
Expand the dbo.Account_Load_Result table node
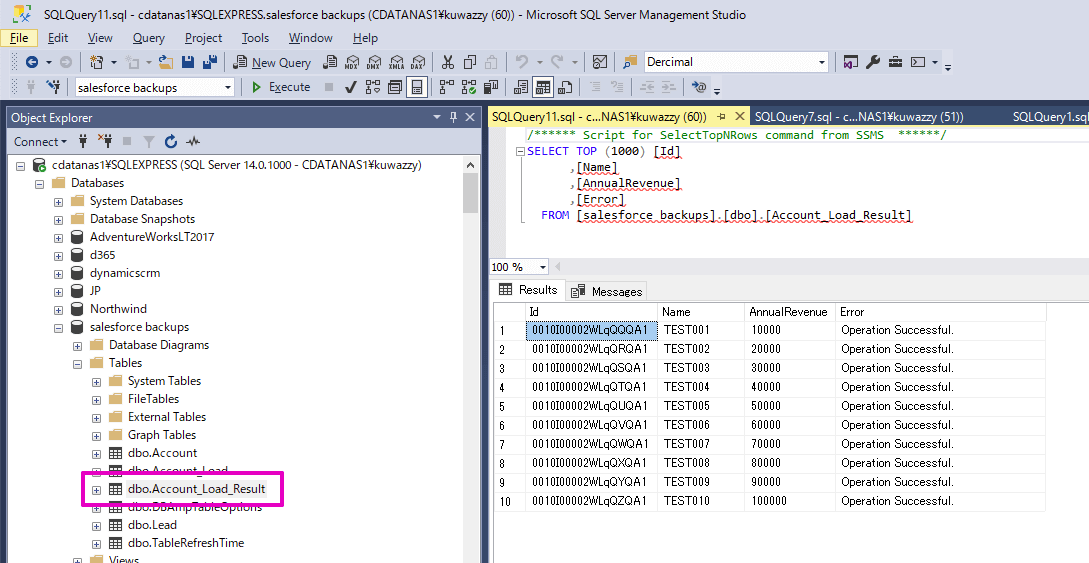tap(97, 489)
